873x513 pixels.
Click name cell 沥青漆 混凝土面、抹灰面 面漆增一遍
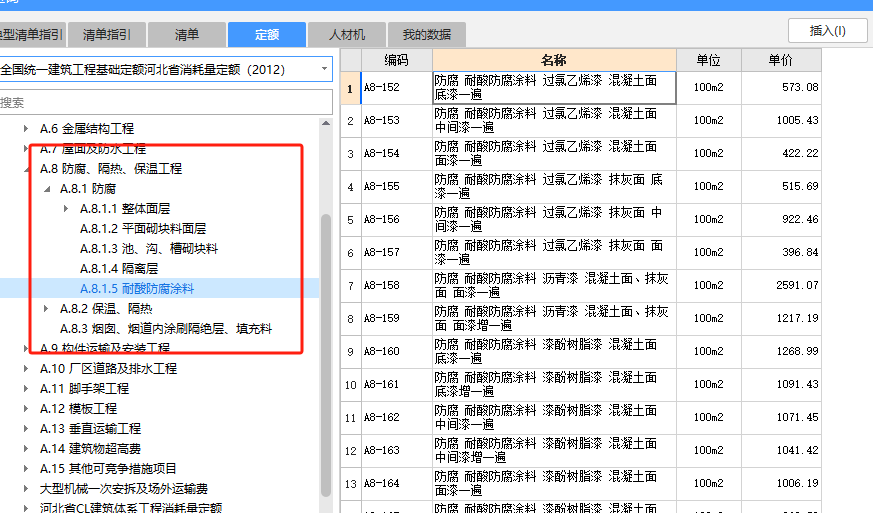[x=554, y=319]
